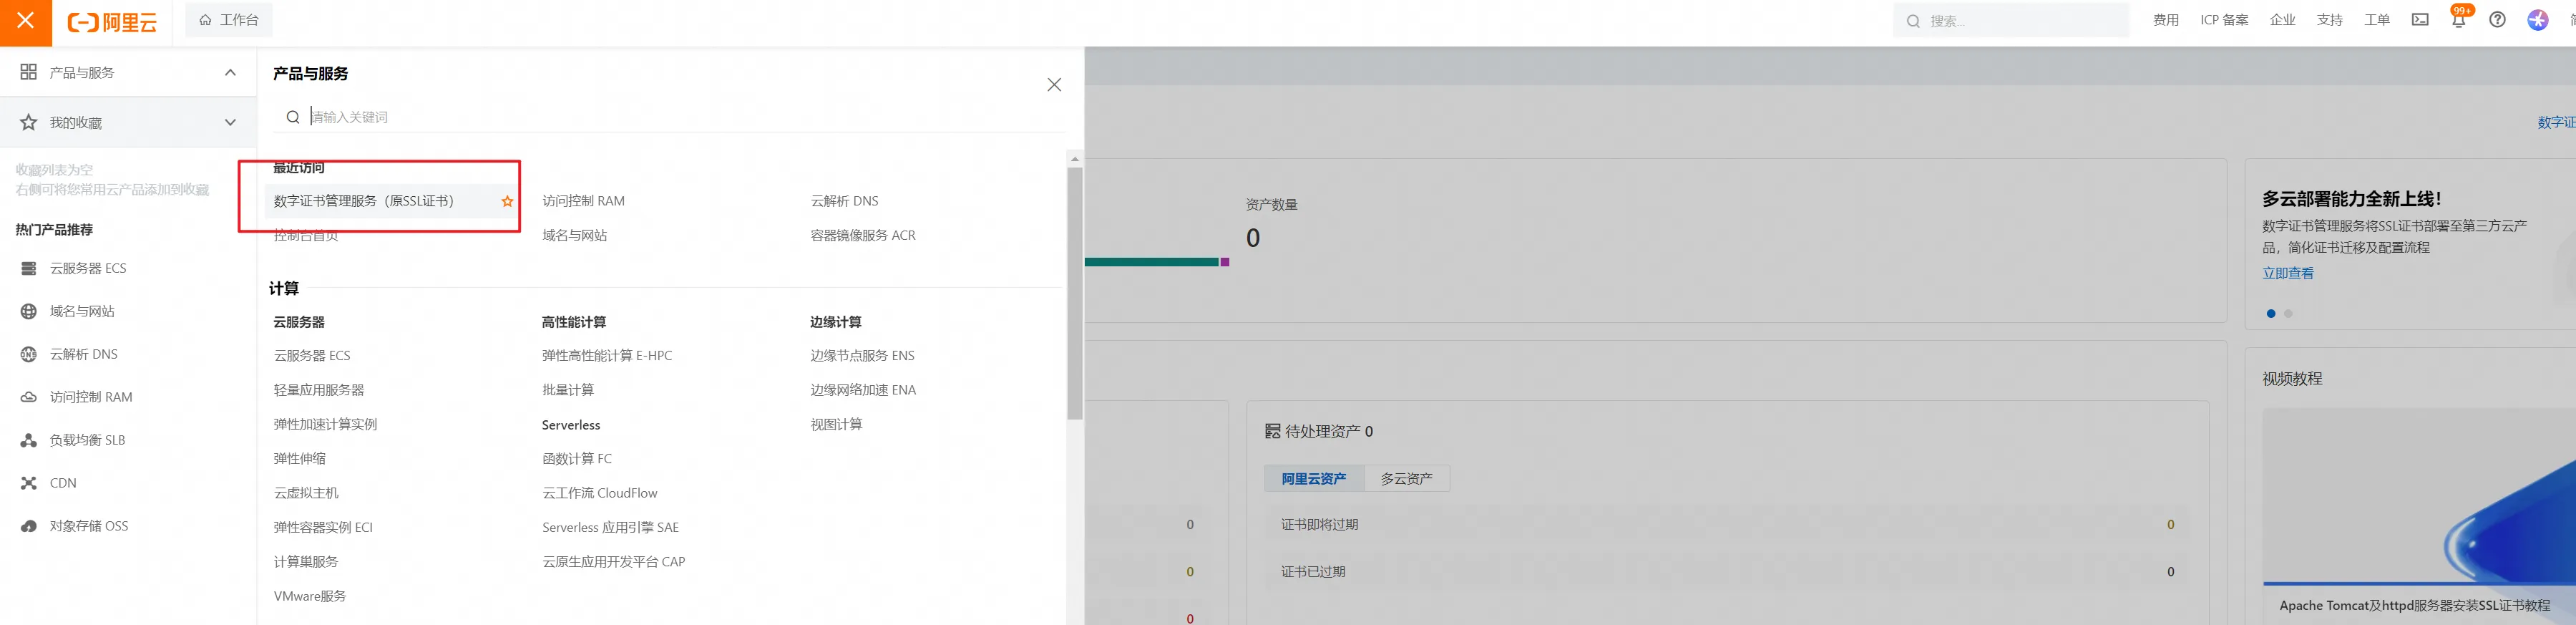This screenshot has width=2576, height=625.
Task: Open the 支持 top menu
Action: 2329,20
